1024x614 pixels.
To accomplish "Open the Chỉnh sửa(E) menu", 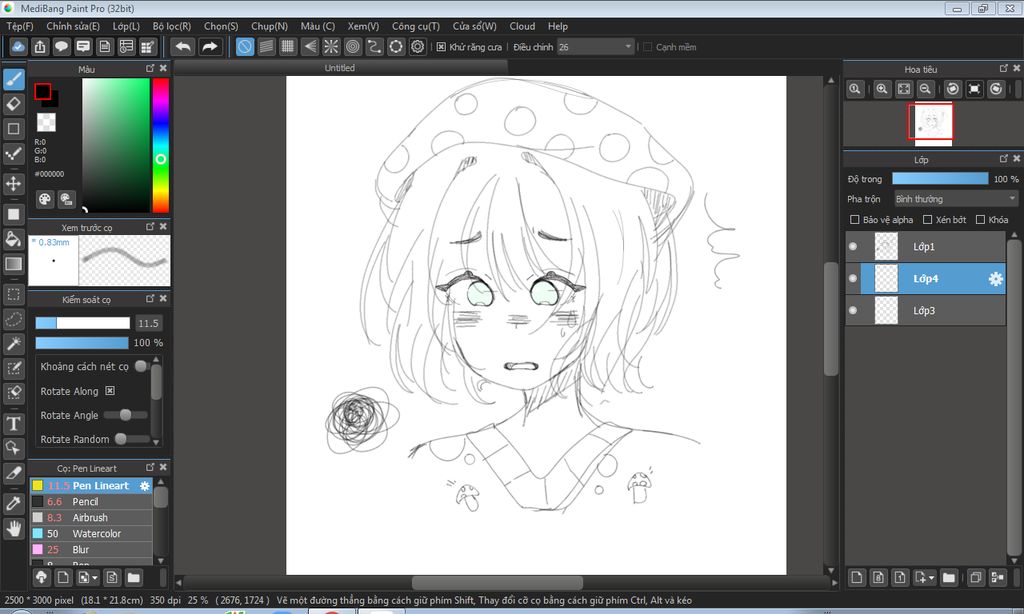I will (x=73, y=26).
